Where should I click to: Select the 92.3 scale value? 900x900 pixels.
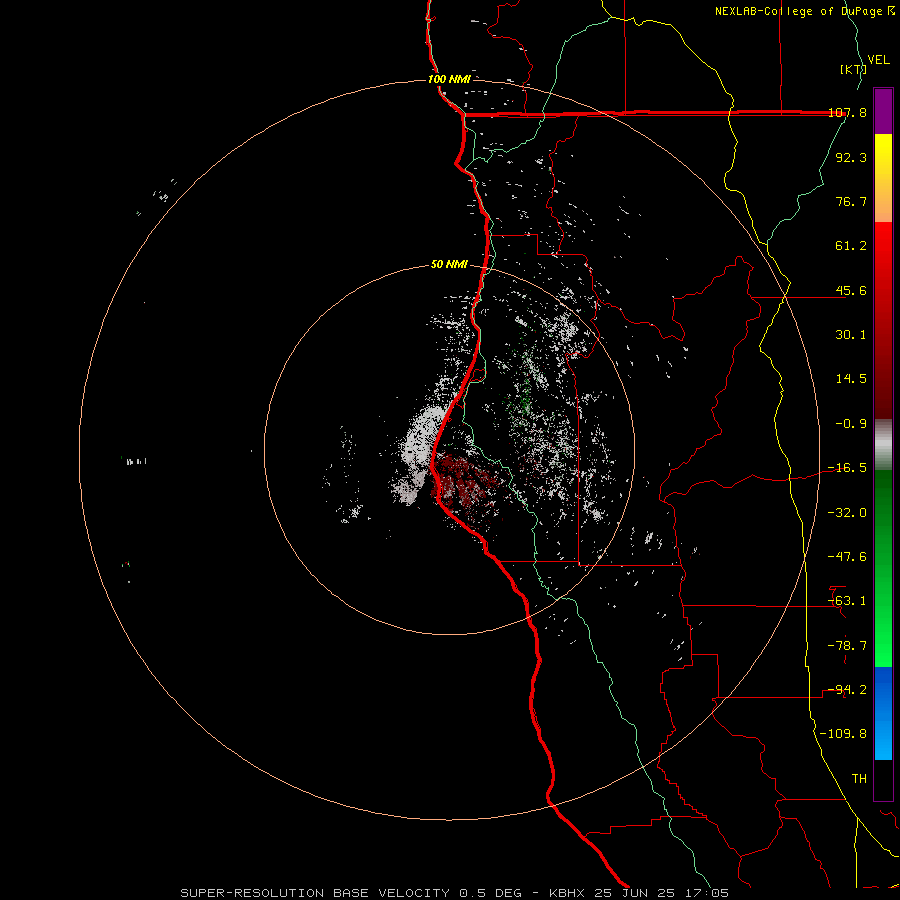click(x=851, y=157)
